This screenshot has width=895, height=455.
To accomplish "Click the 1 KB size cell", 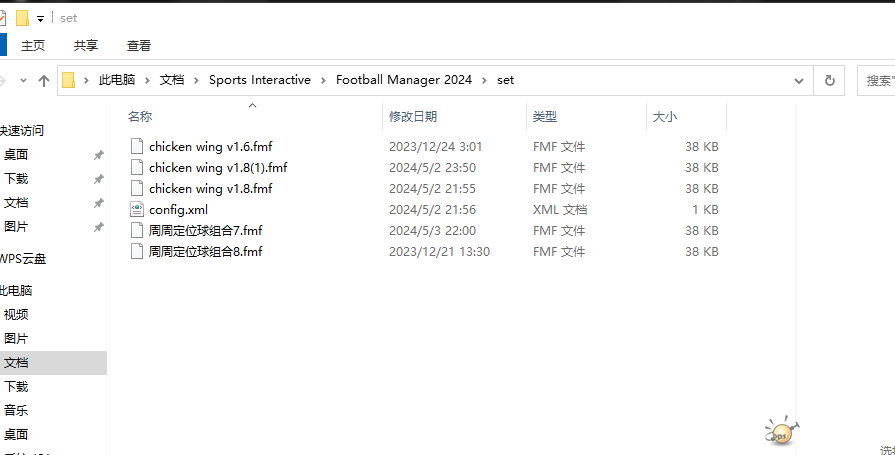I will click(x=705, y=210).
